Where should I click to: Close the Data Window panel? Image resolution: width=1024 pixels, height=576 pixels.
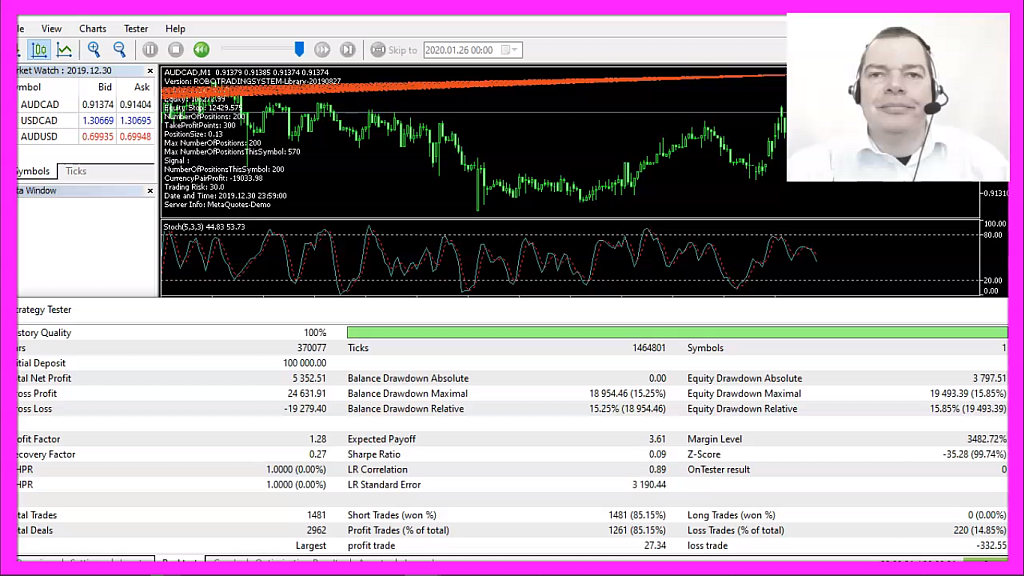(x=150, y=191)
